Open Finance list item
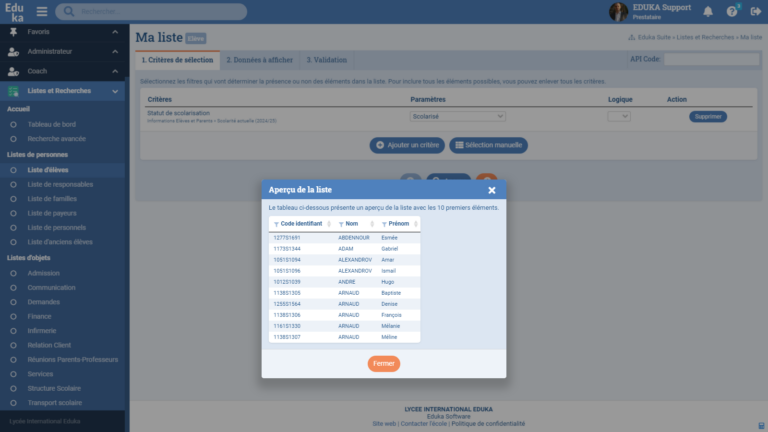 [39, 316]
